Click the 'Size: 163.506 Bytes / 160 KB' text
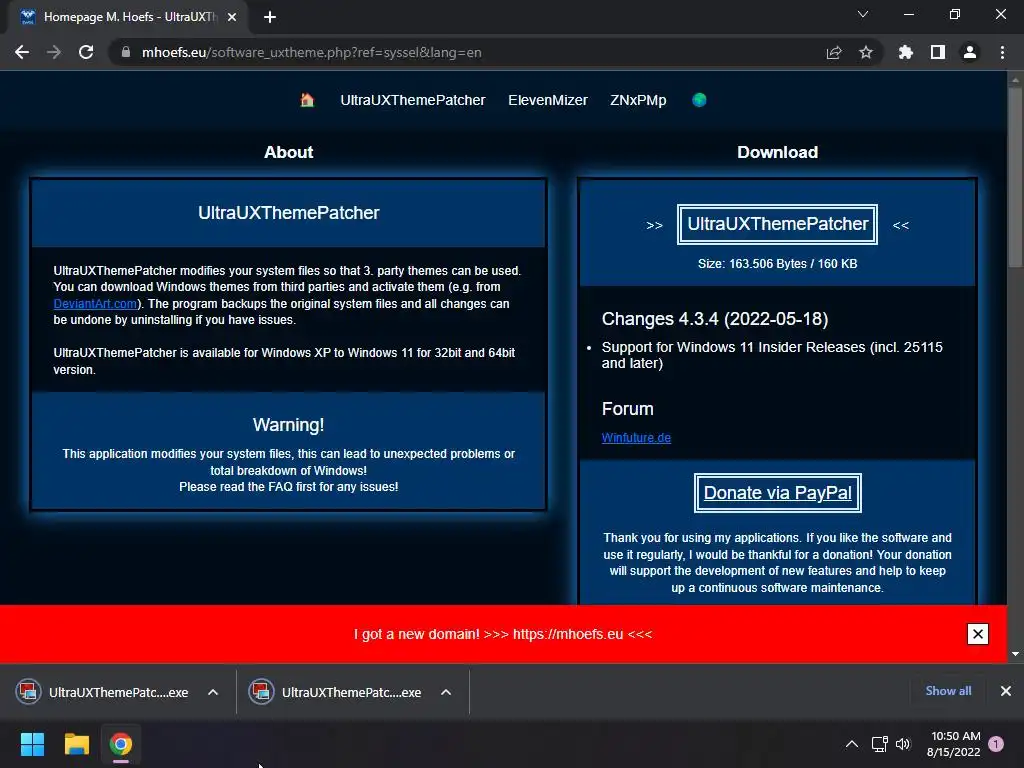 (x=777, y=264)
